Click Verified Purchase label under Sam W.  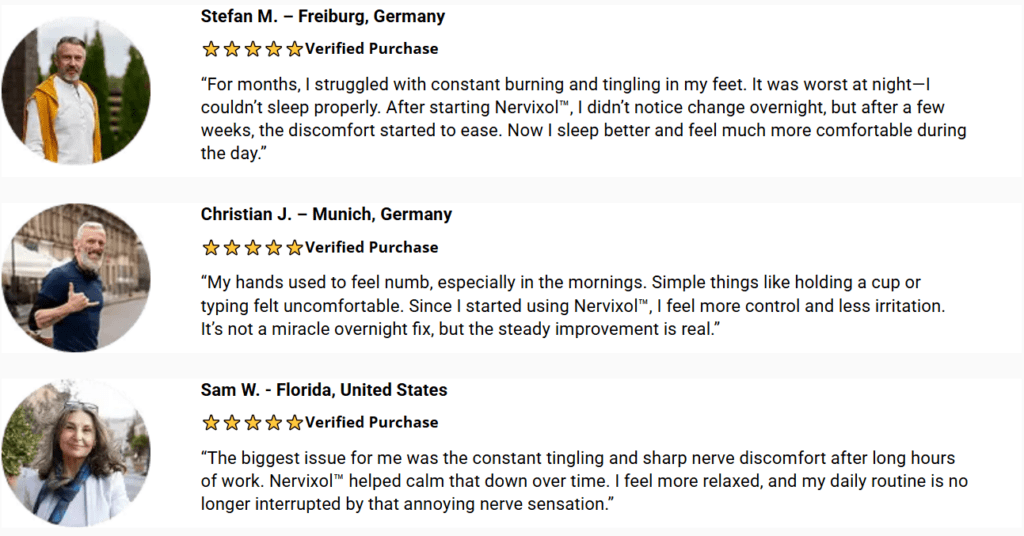coord(372,422)
